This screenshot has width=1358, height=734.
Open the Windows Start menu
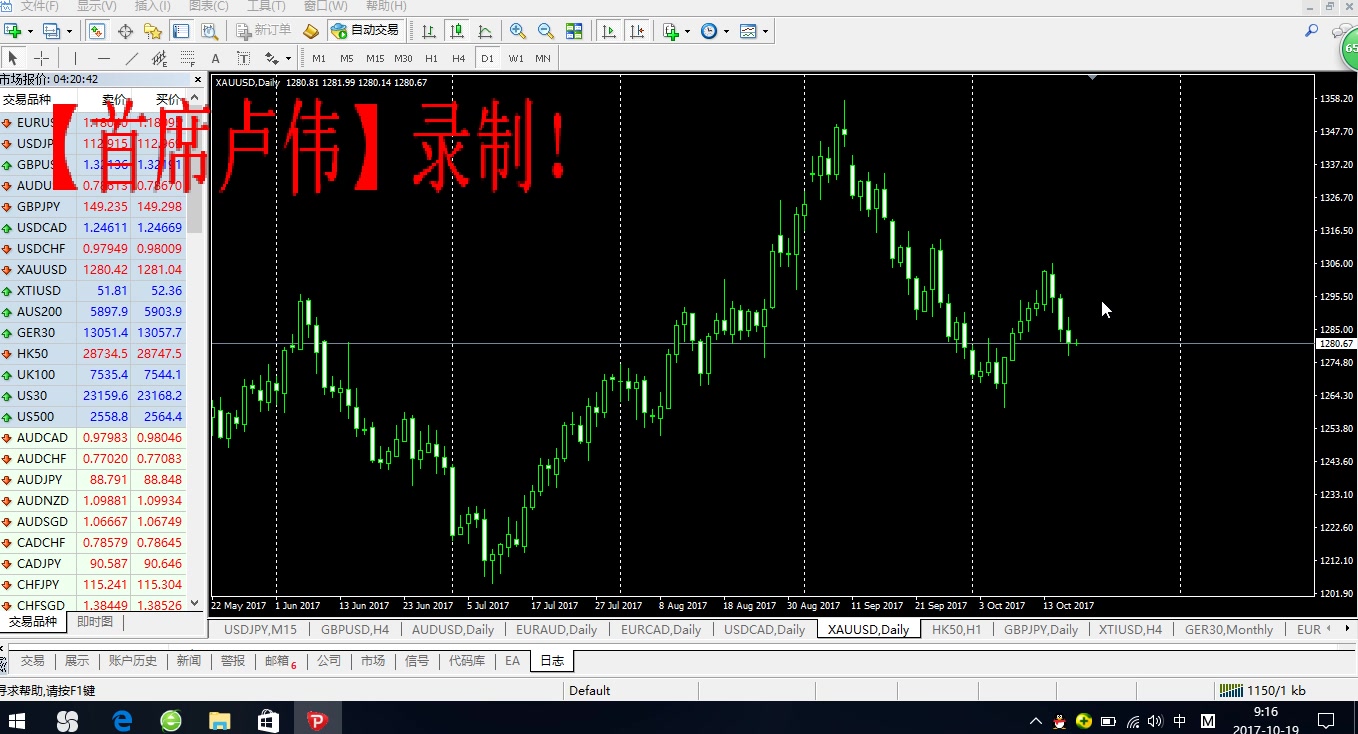(18, 720)
